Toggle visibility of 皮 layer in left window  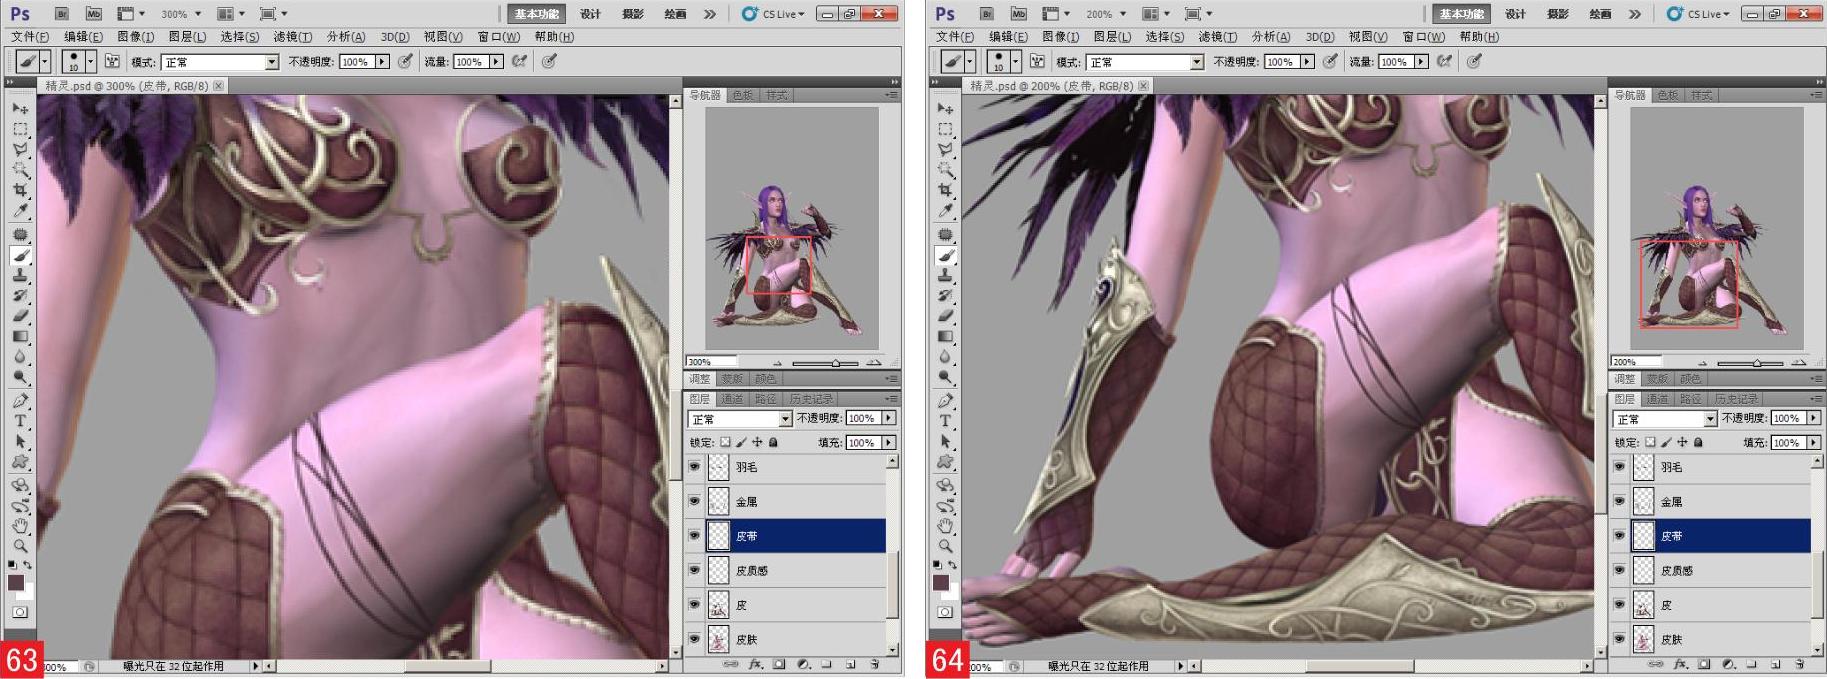[694, 605]
